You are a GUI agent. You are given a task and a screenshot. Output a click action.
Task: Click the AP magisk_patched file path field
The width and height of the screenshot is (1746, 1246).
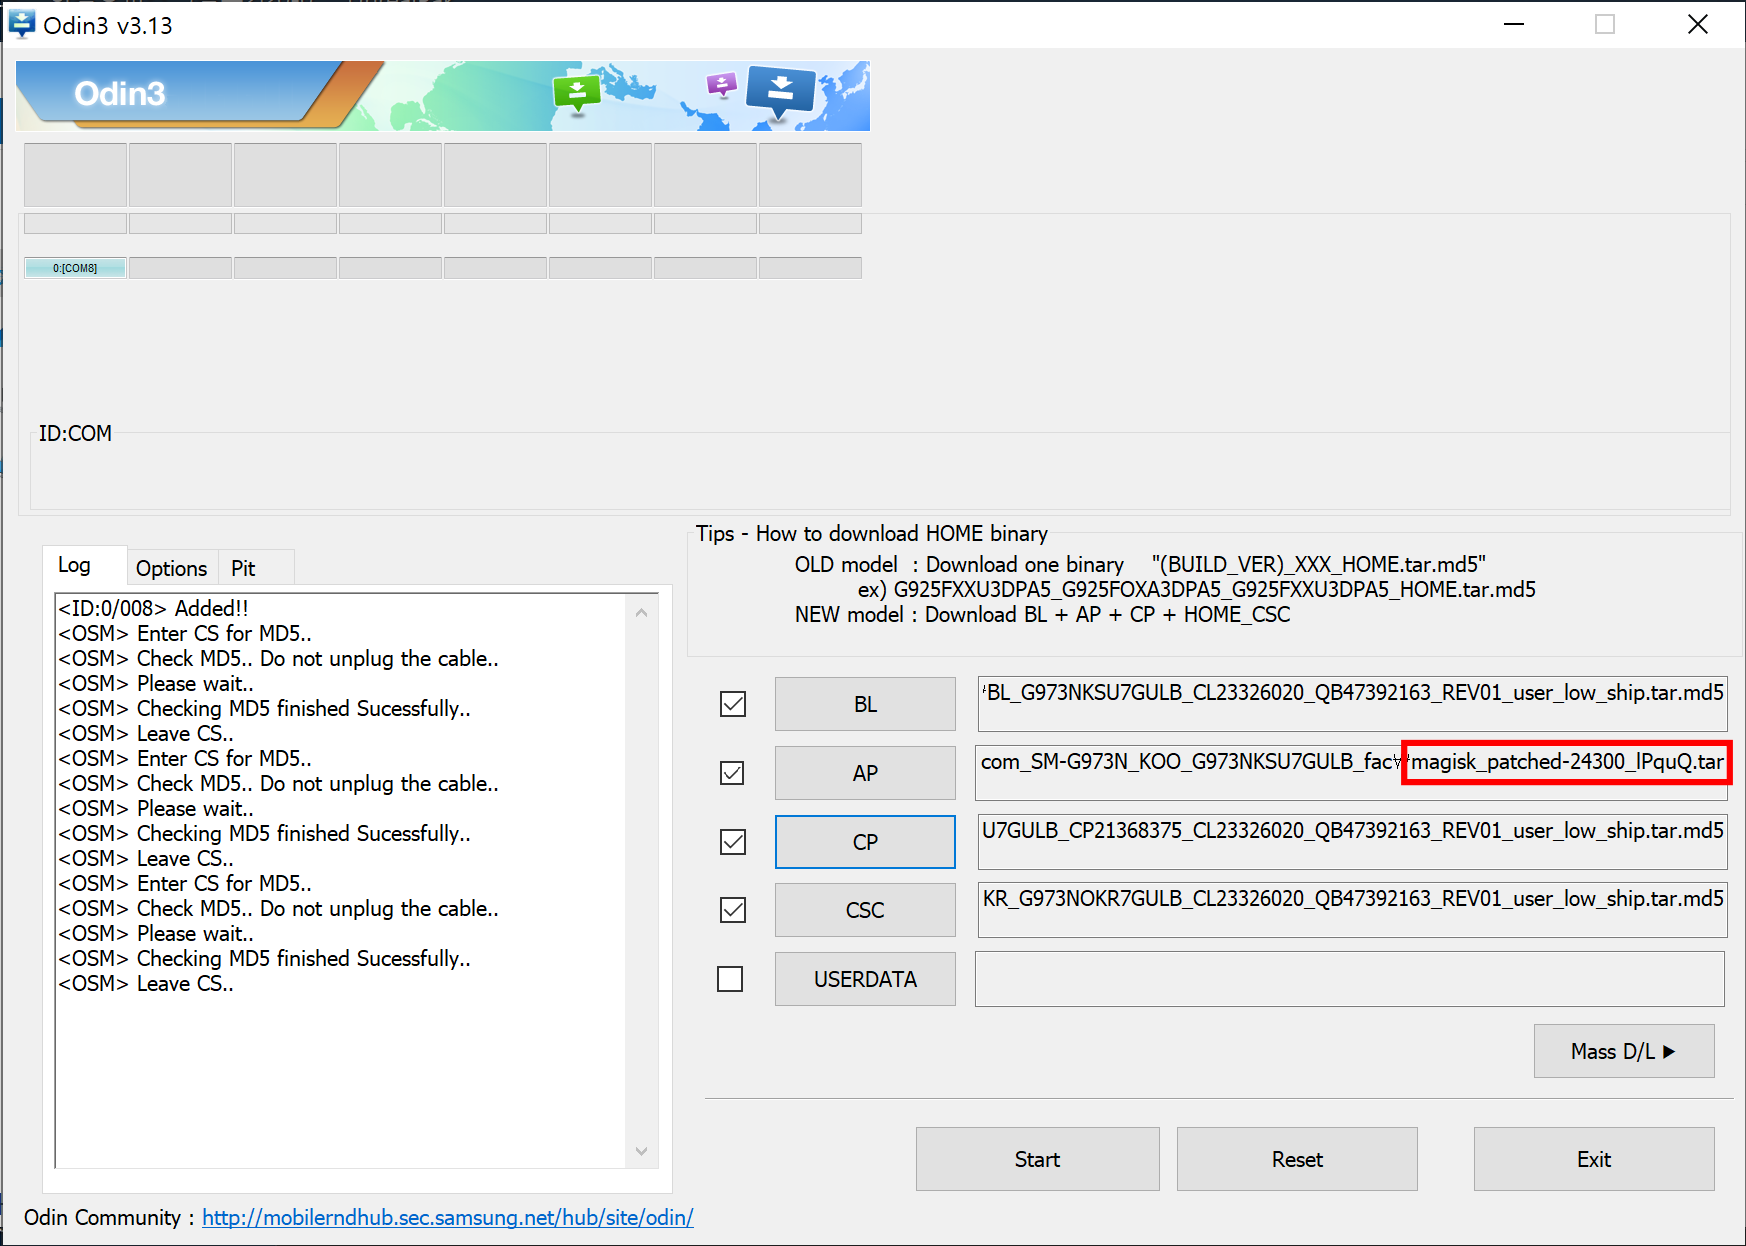tap(1352, 773)
